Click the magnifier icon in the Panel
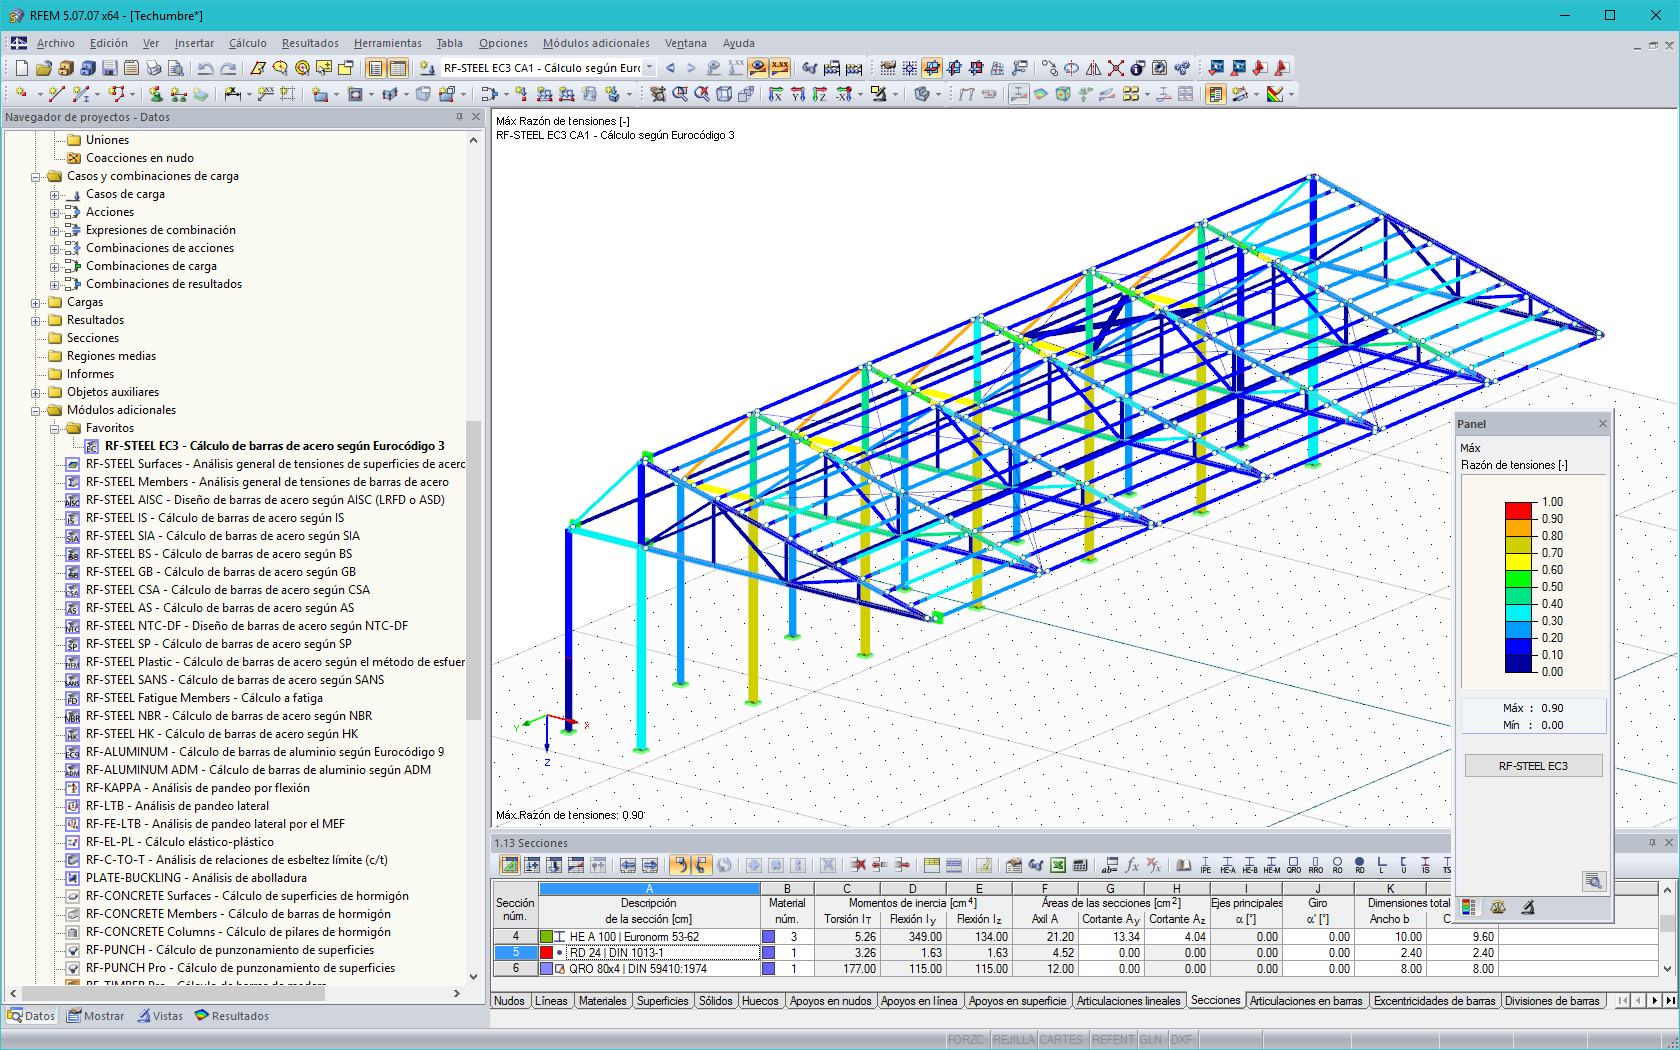Image resolution: width=1680 pixels, height=1050 pixels. [x=1593, y=881]
